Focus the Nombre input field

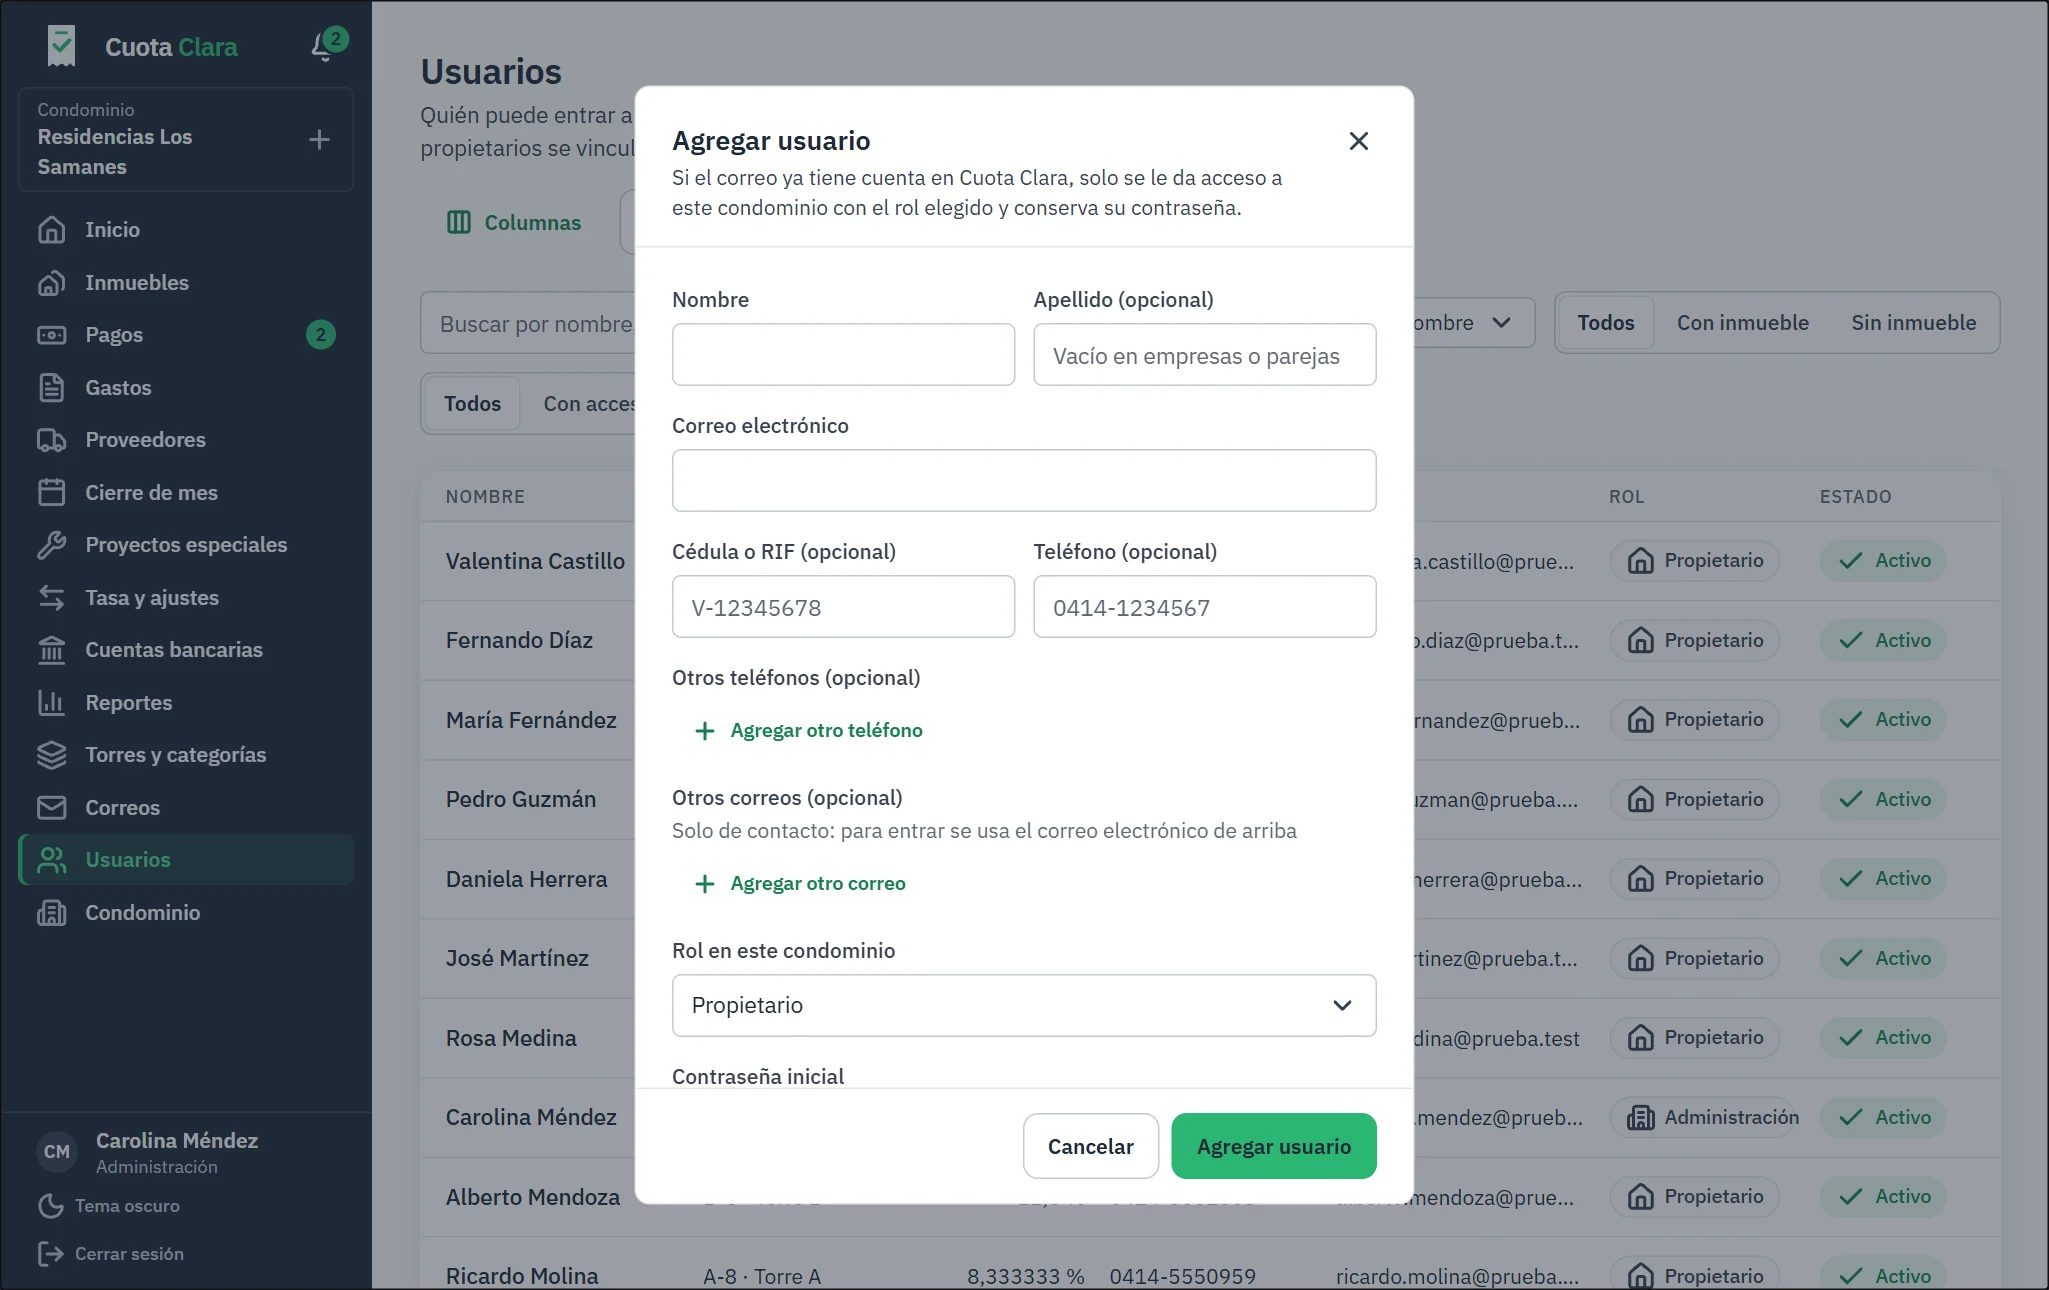click(x=843, y=354)
